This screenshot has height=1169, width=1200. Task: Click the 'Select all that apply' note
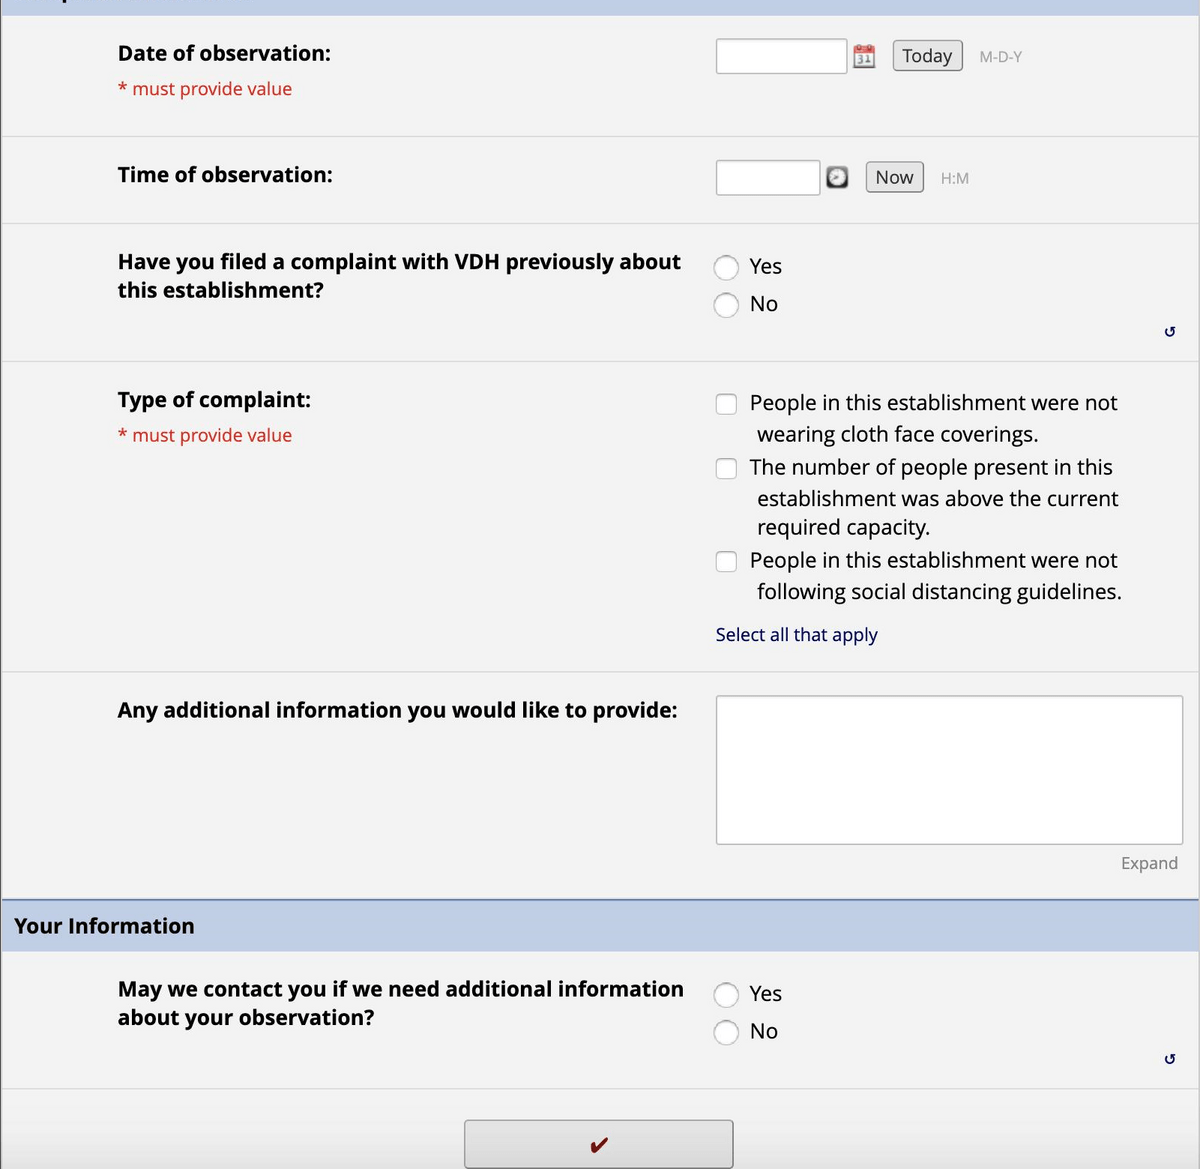(796, 635)
